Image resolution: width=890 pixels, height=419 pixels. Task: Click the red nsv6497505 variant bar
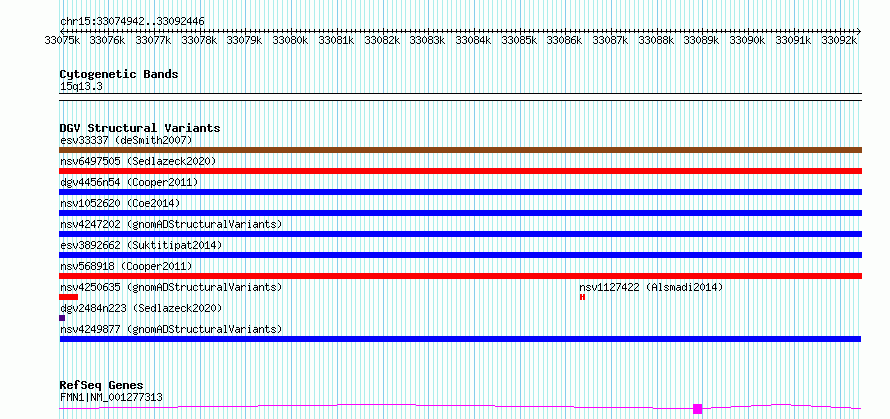pyautogui.click(x=460, y=171)
